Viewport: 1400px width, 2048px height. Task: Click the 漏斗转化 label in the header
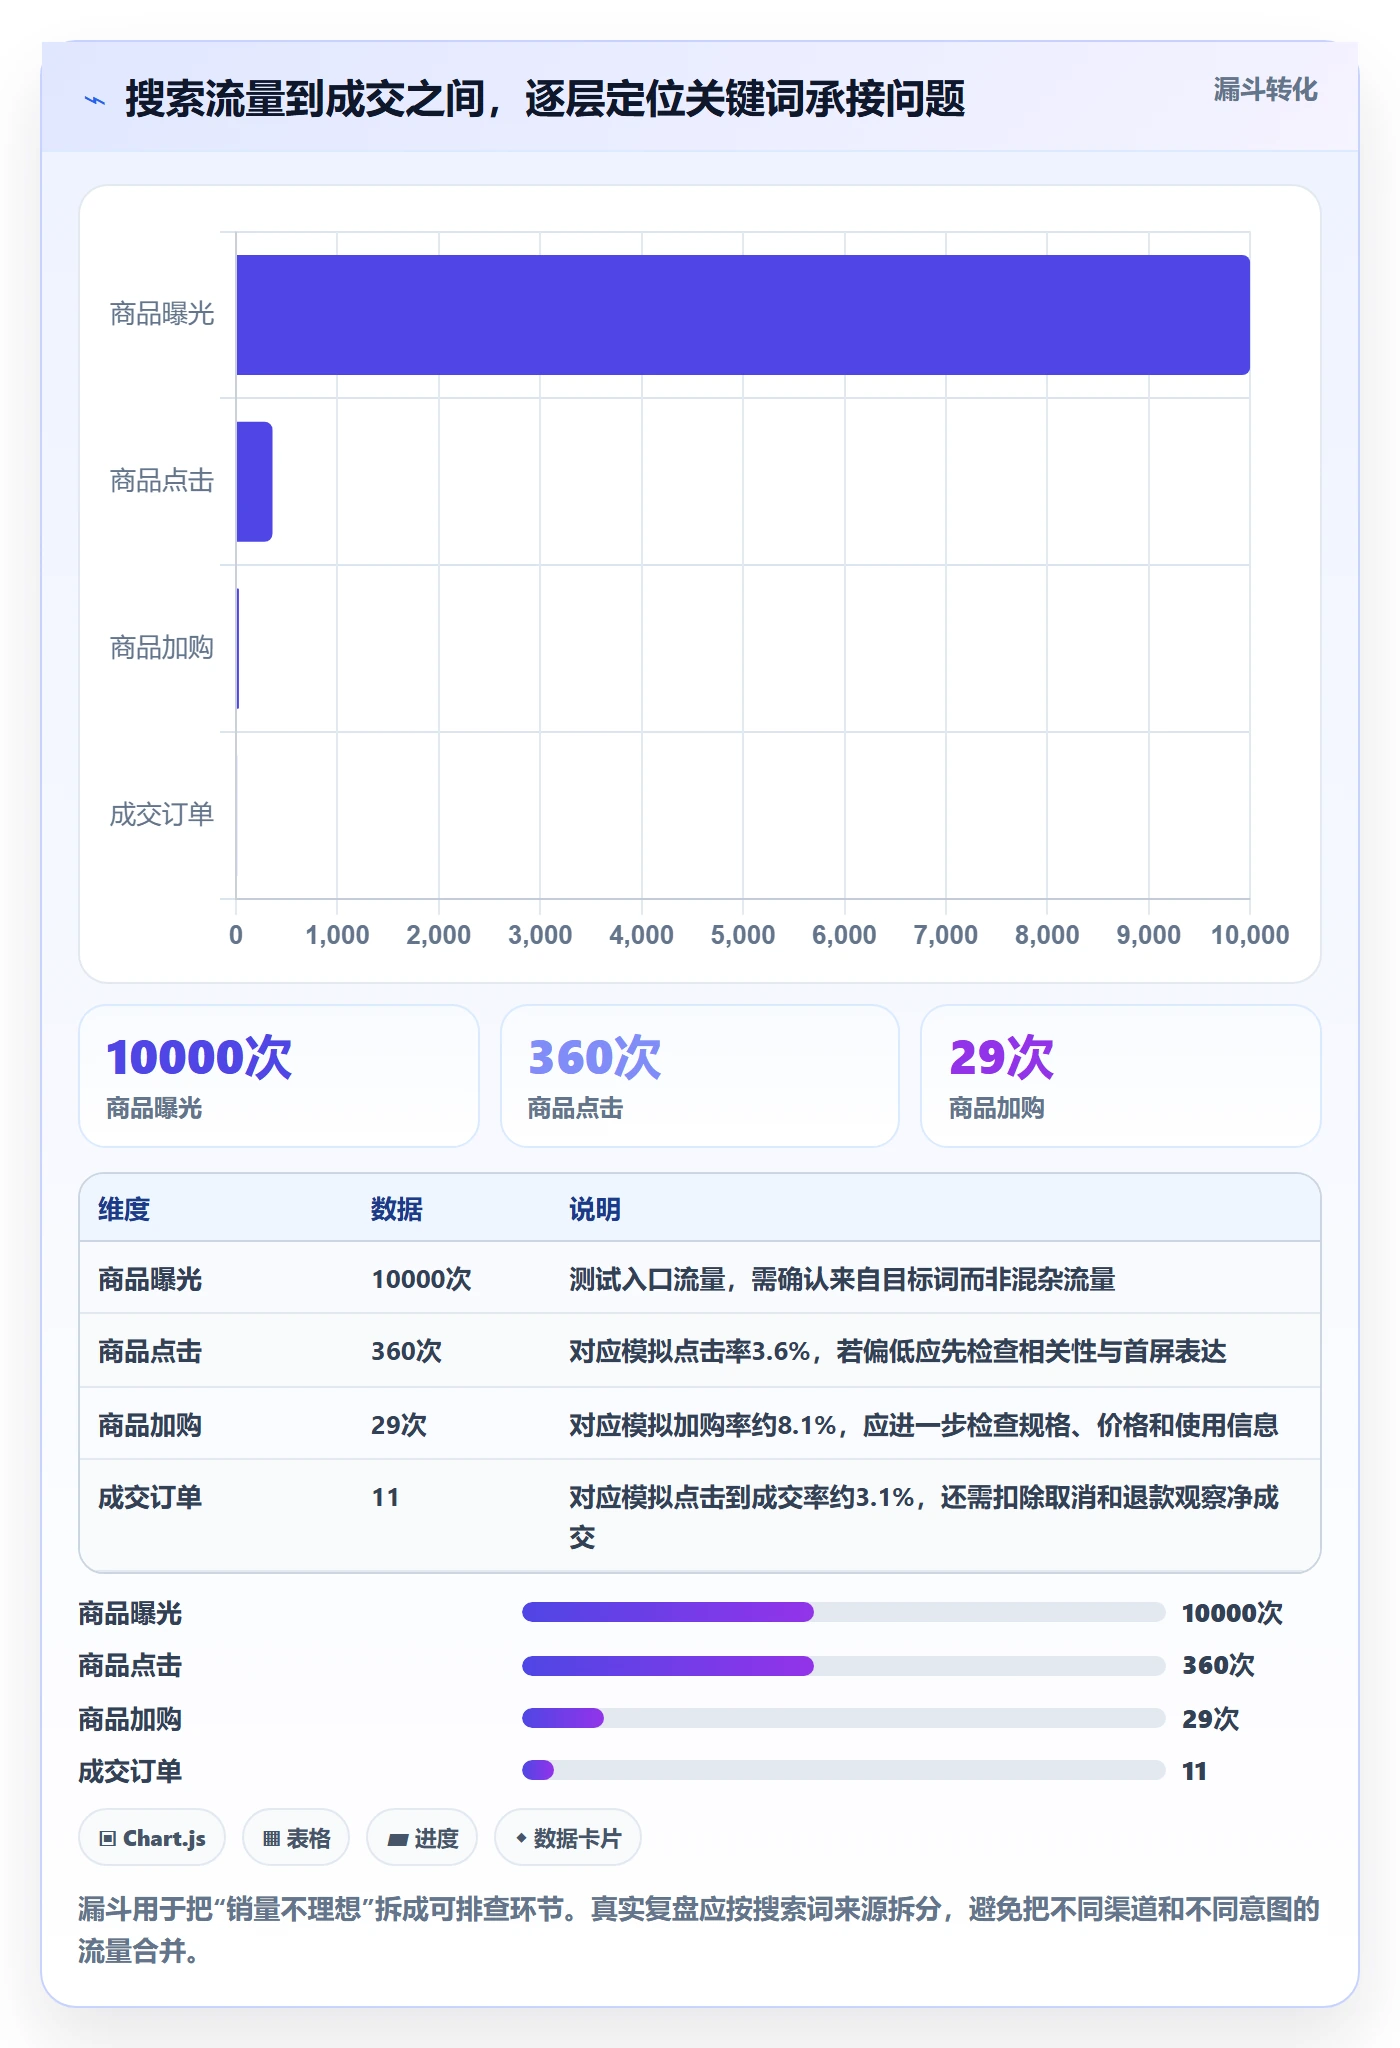(1265, 90)
